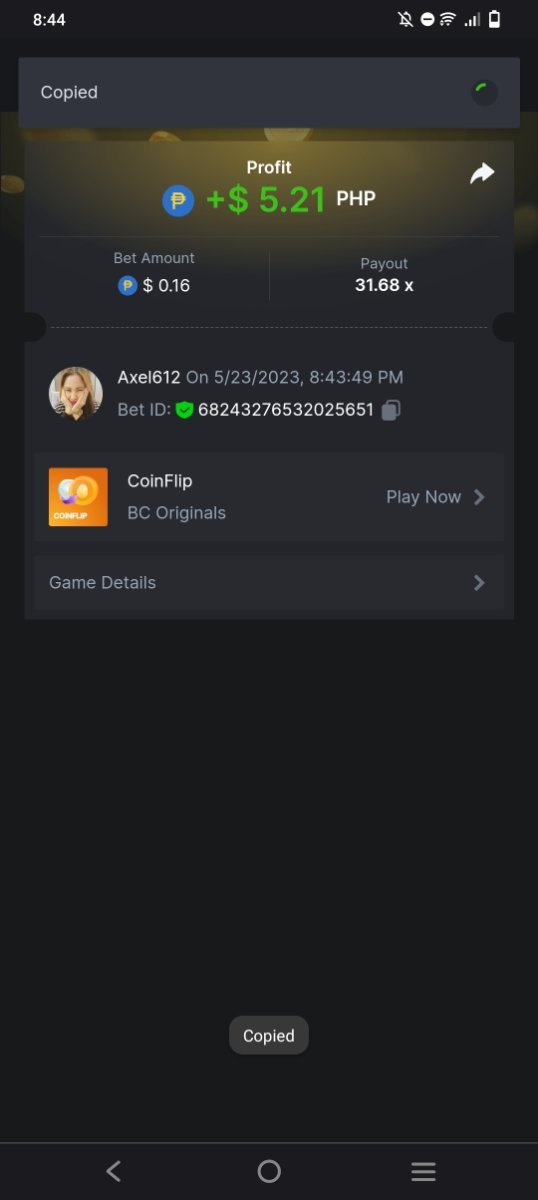This screenshot has height=1200, width=538.
Task: Open the CoinFlip game thumbnail
Action: [78, 497]
